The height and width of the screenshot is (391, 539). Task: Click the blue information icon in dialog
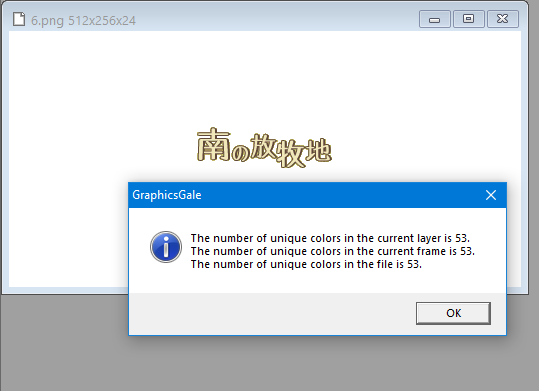[x=166, y=247]
